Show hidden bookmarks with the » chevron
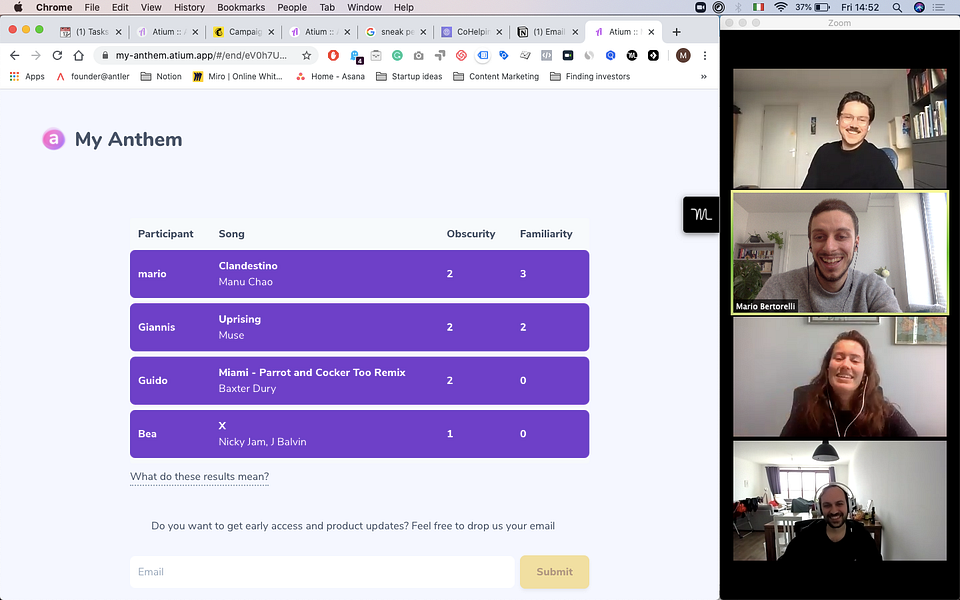Viewport: 960px width, 600px height. pos(703,77)
